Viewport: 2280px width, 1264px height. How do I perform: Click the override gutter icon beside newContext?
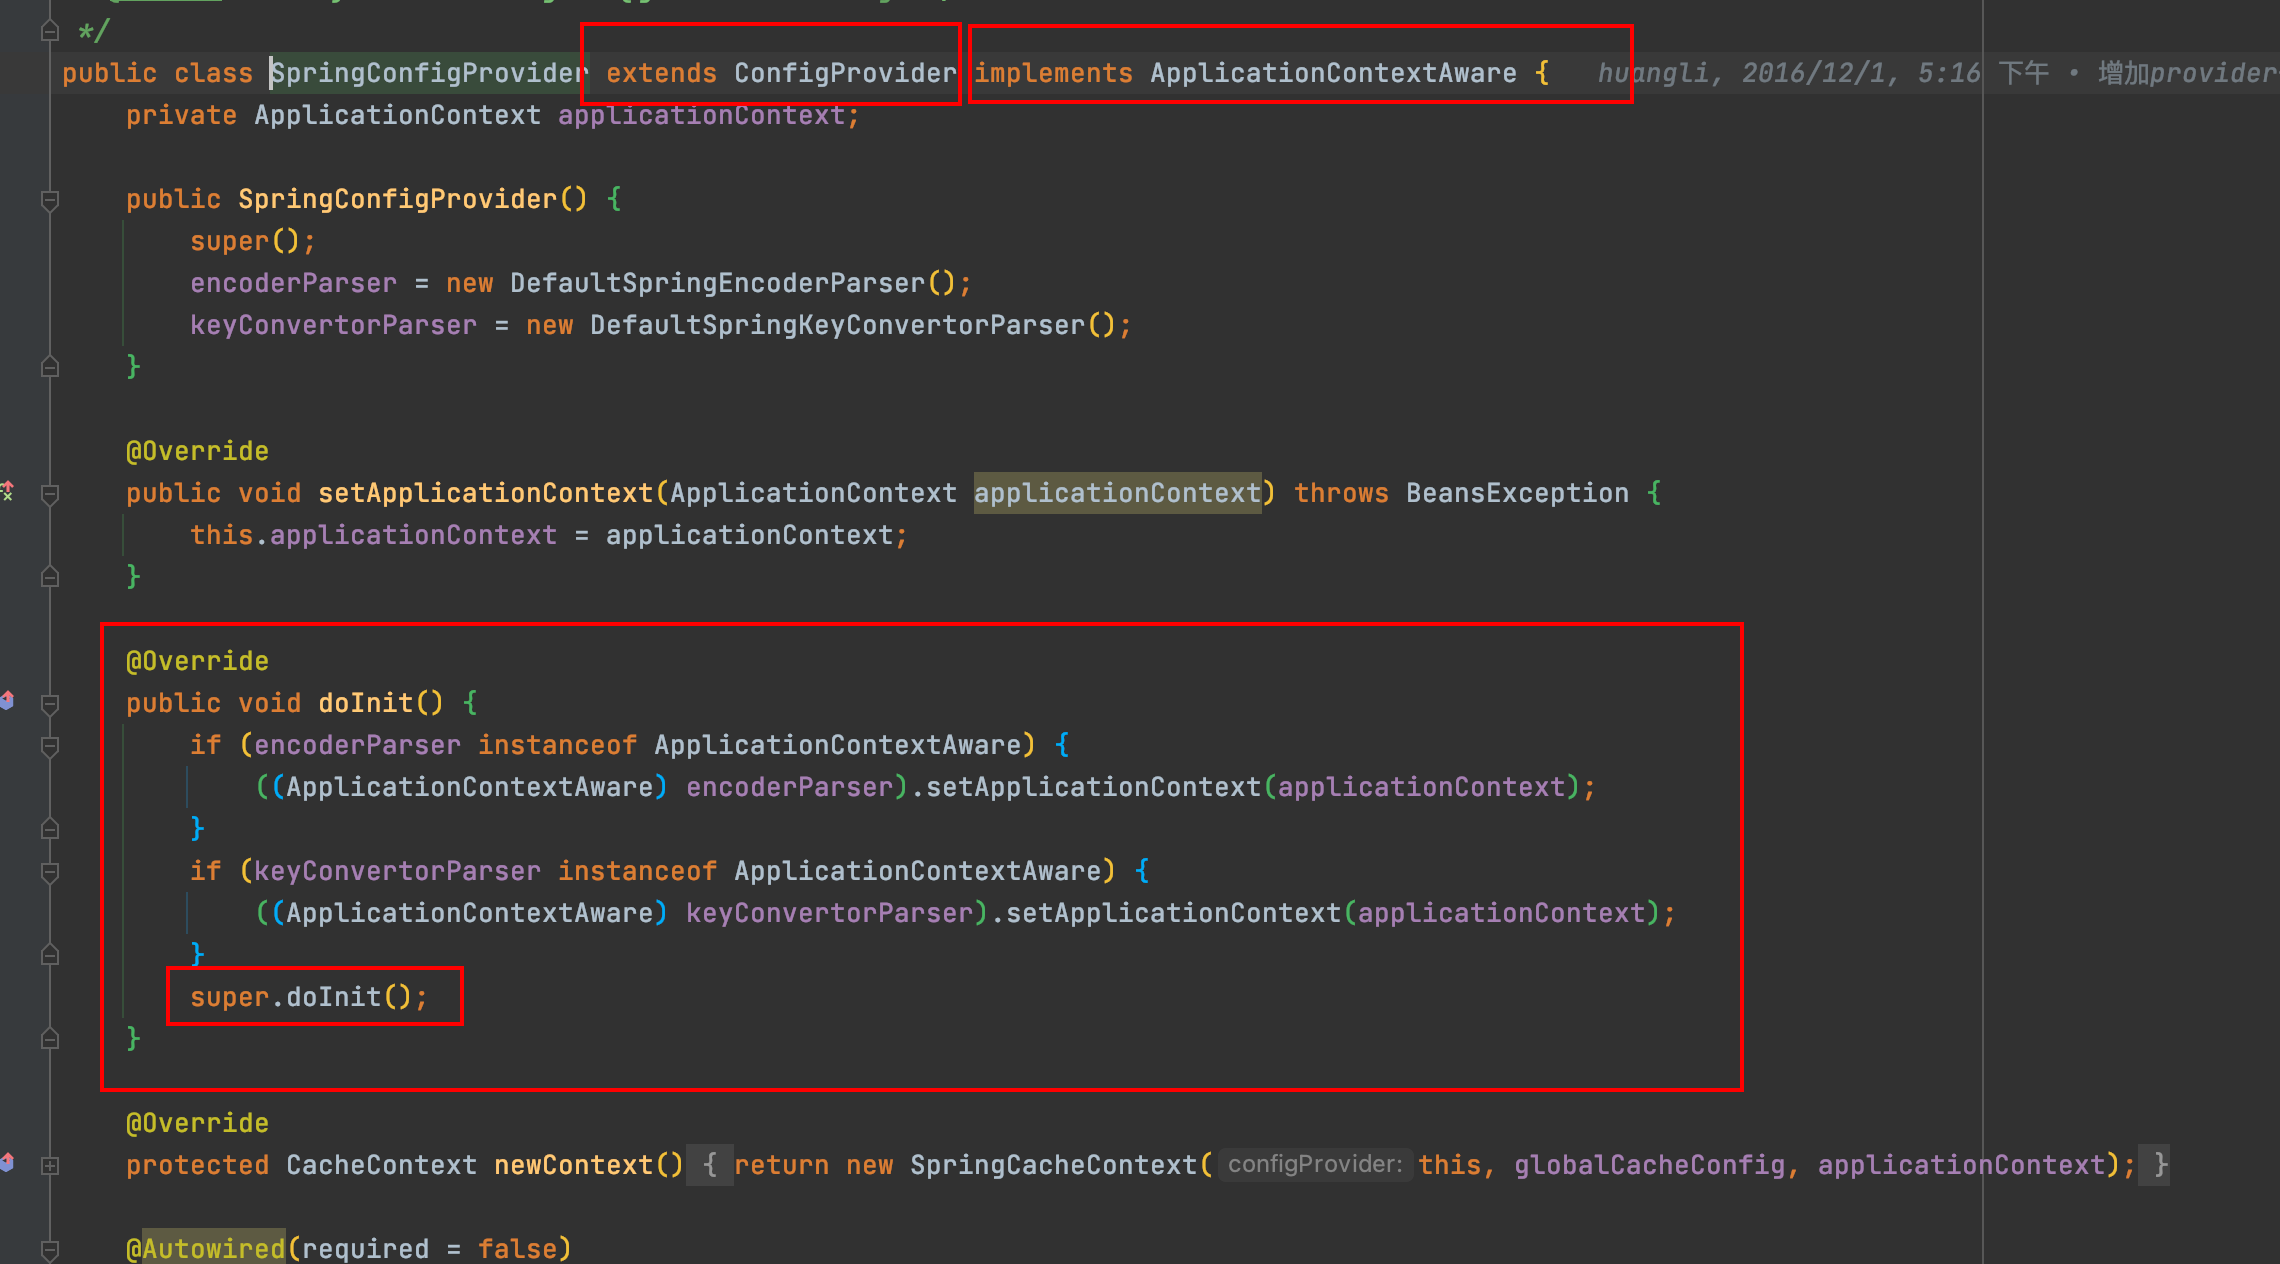coord(7,1162)
